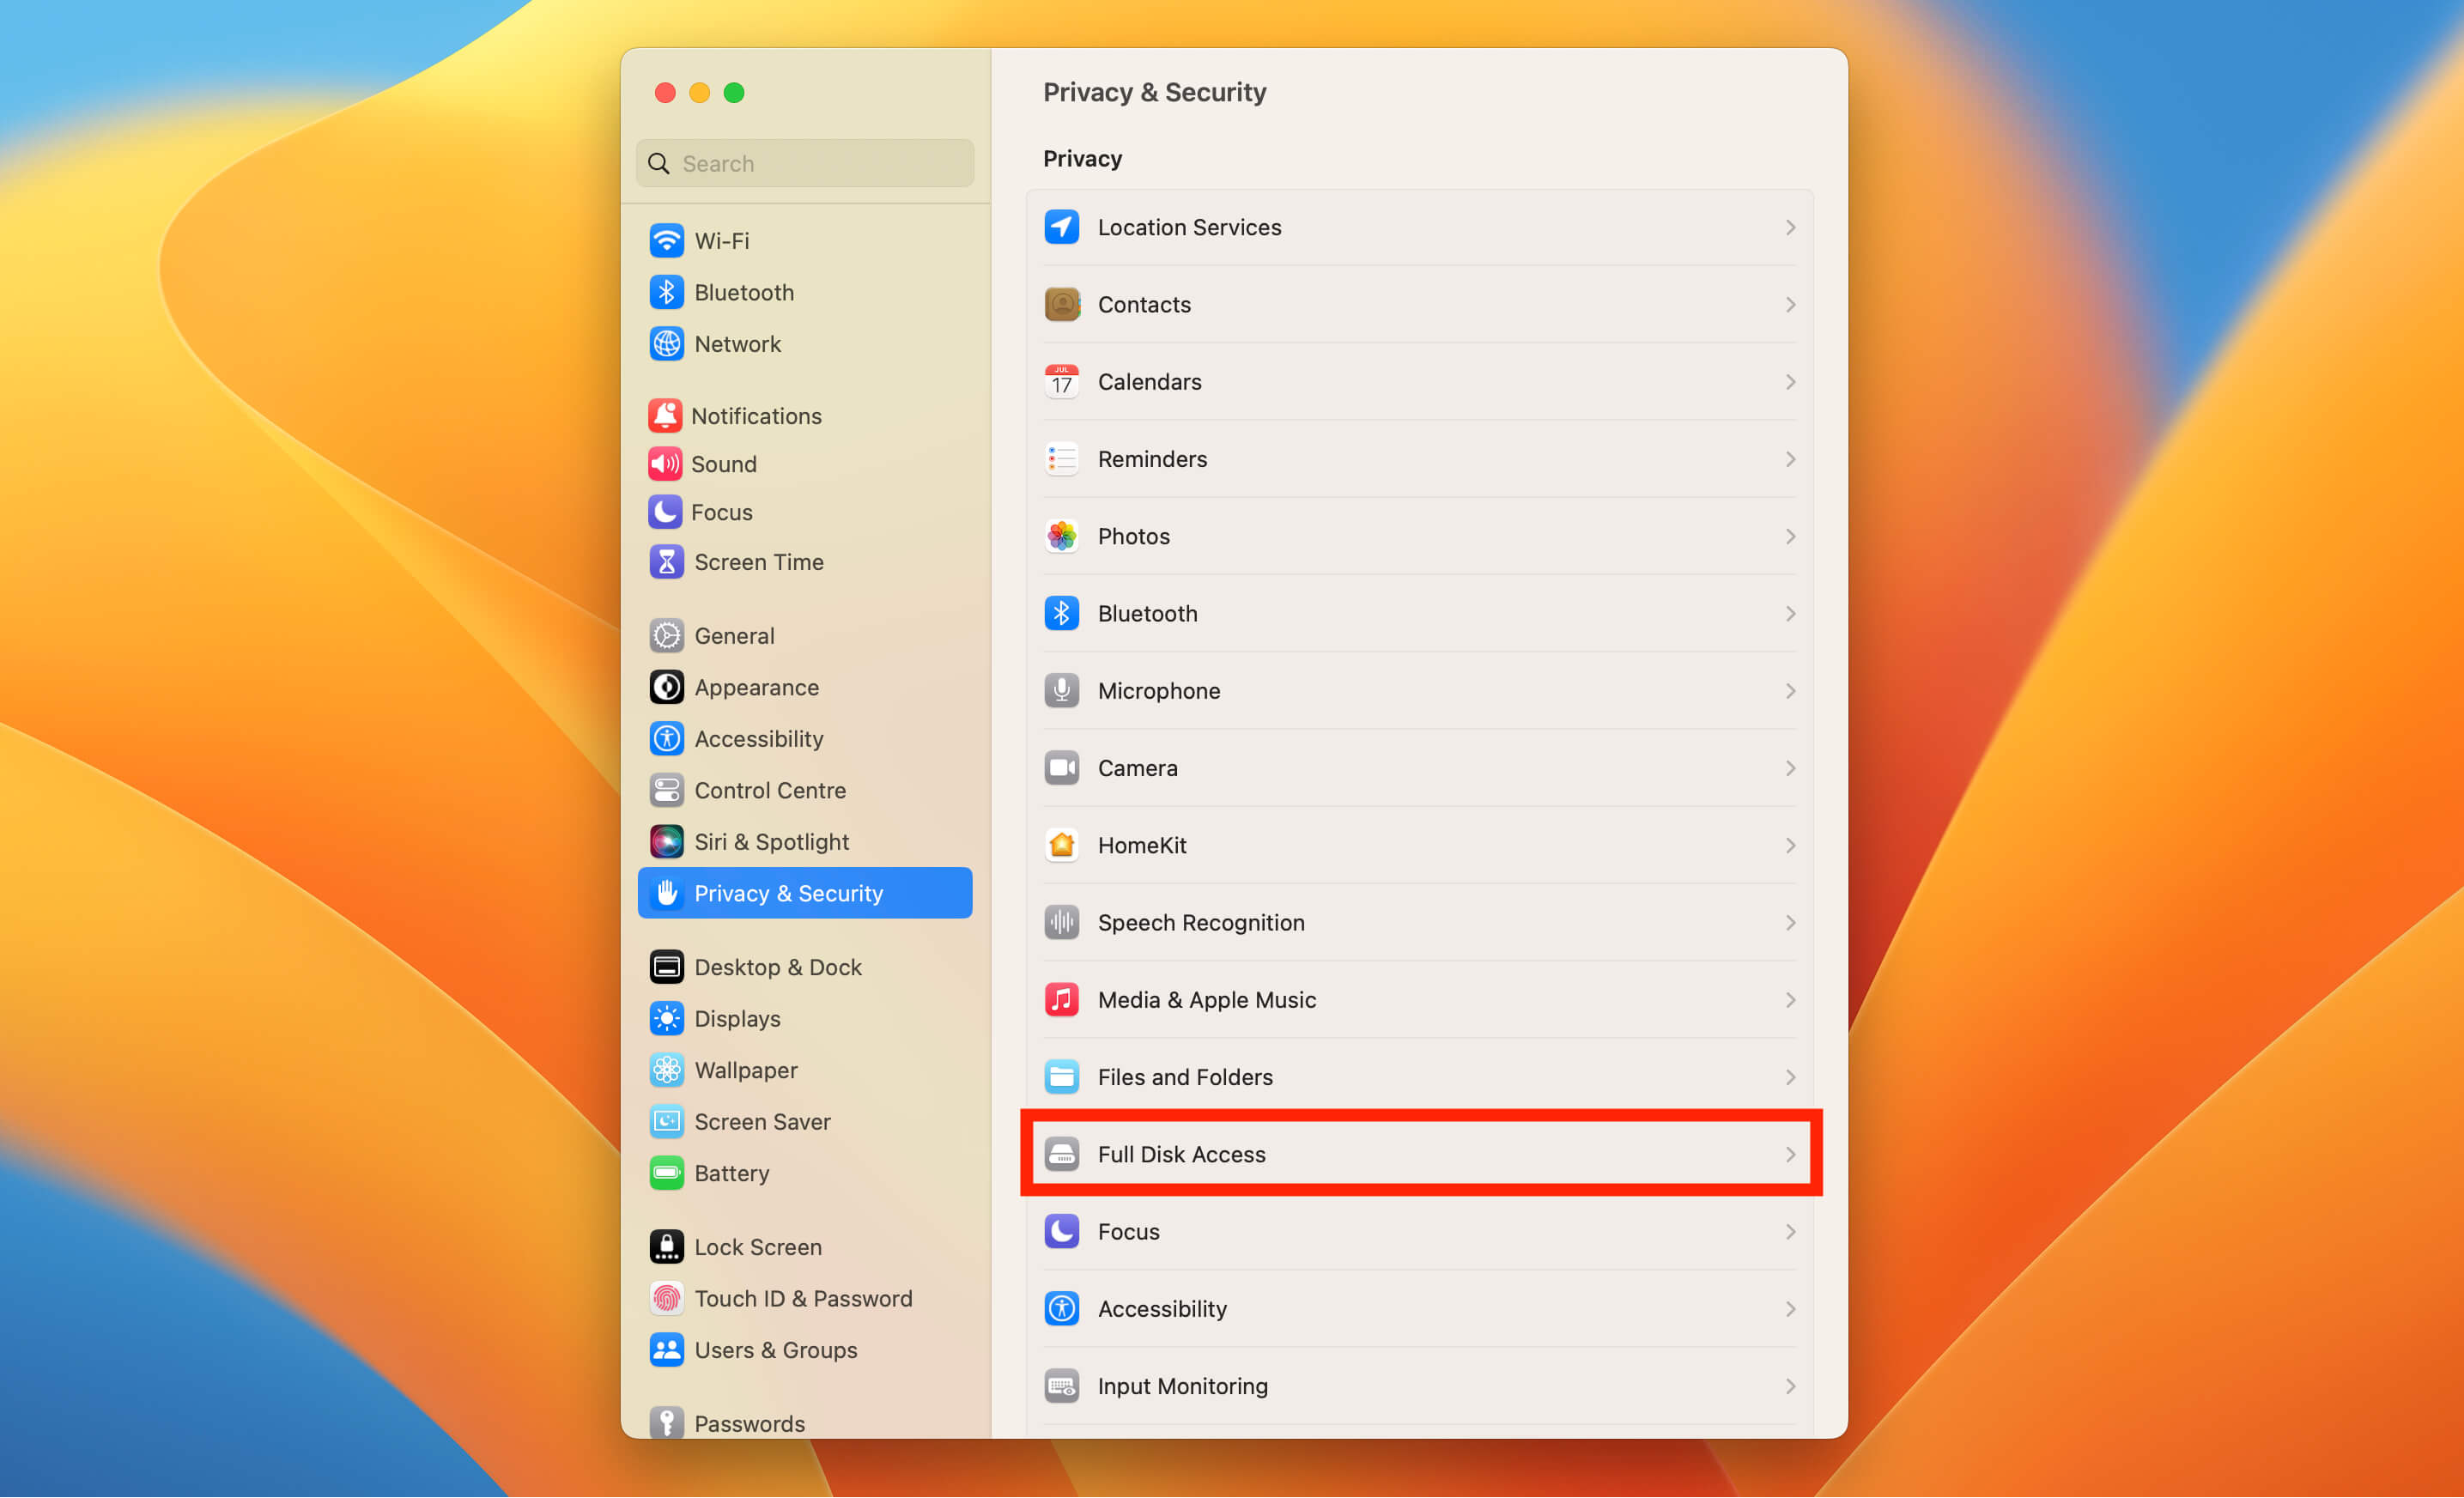
Task: Open the Camera privacy settings
Action: (1420, 767)
